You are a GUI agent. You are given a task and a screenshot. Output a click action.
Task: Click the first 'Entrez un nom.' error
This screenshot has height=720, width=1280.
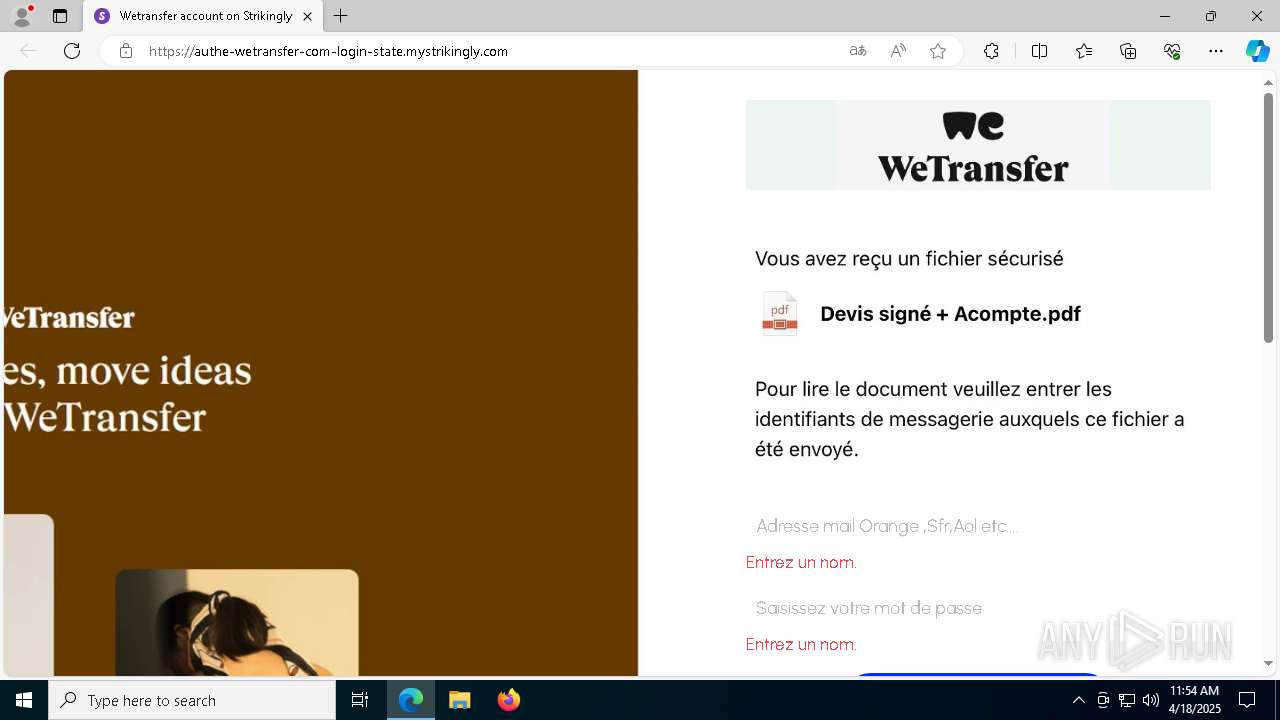[x=801, y=562]
